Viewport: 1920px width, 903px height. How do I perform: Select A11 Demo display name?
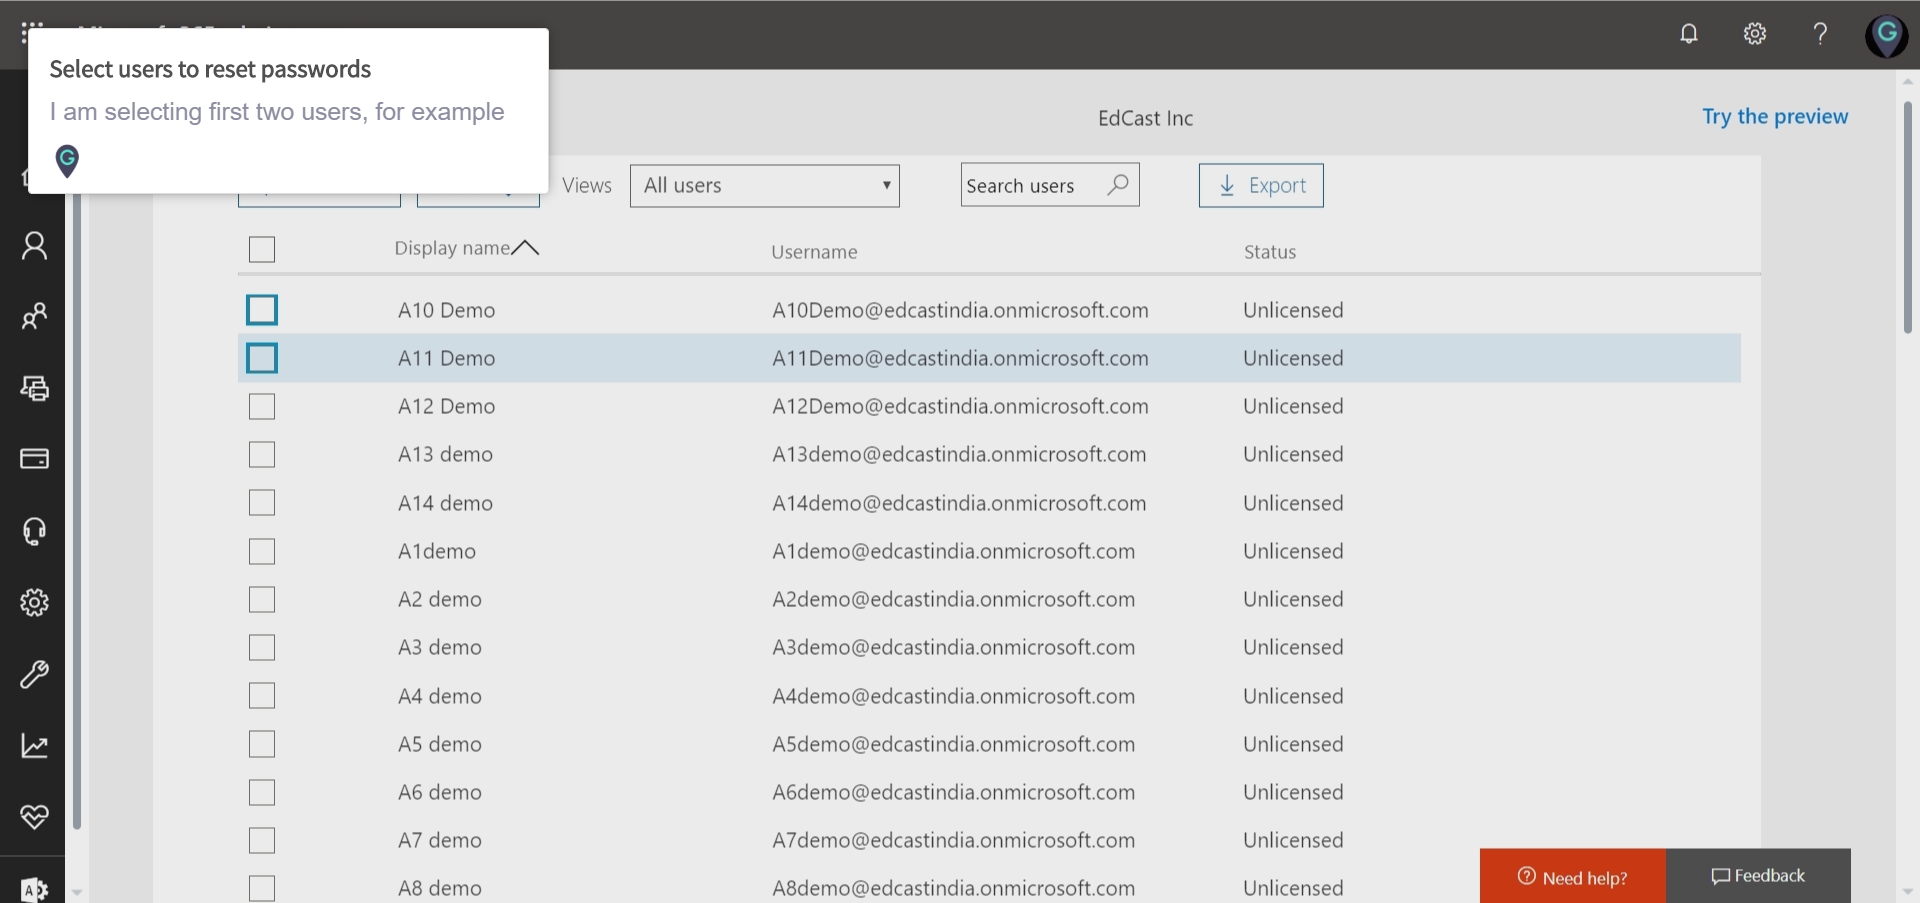tap(446, 358)
